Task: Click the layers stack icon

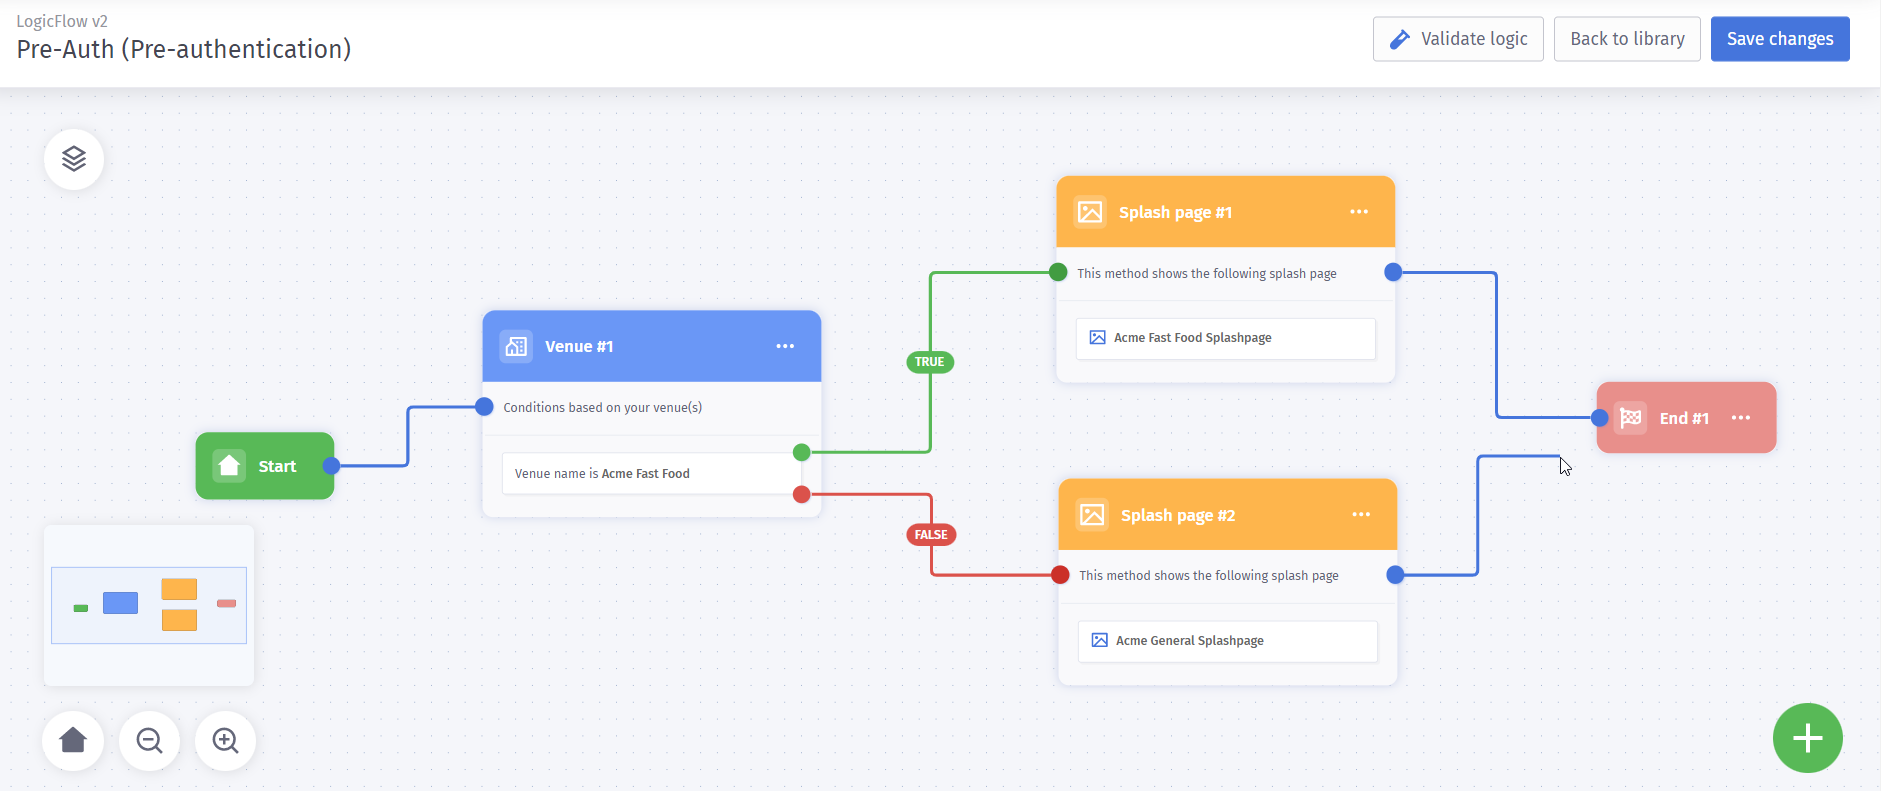Action: (74, 159)
